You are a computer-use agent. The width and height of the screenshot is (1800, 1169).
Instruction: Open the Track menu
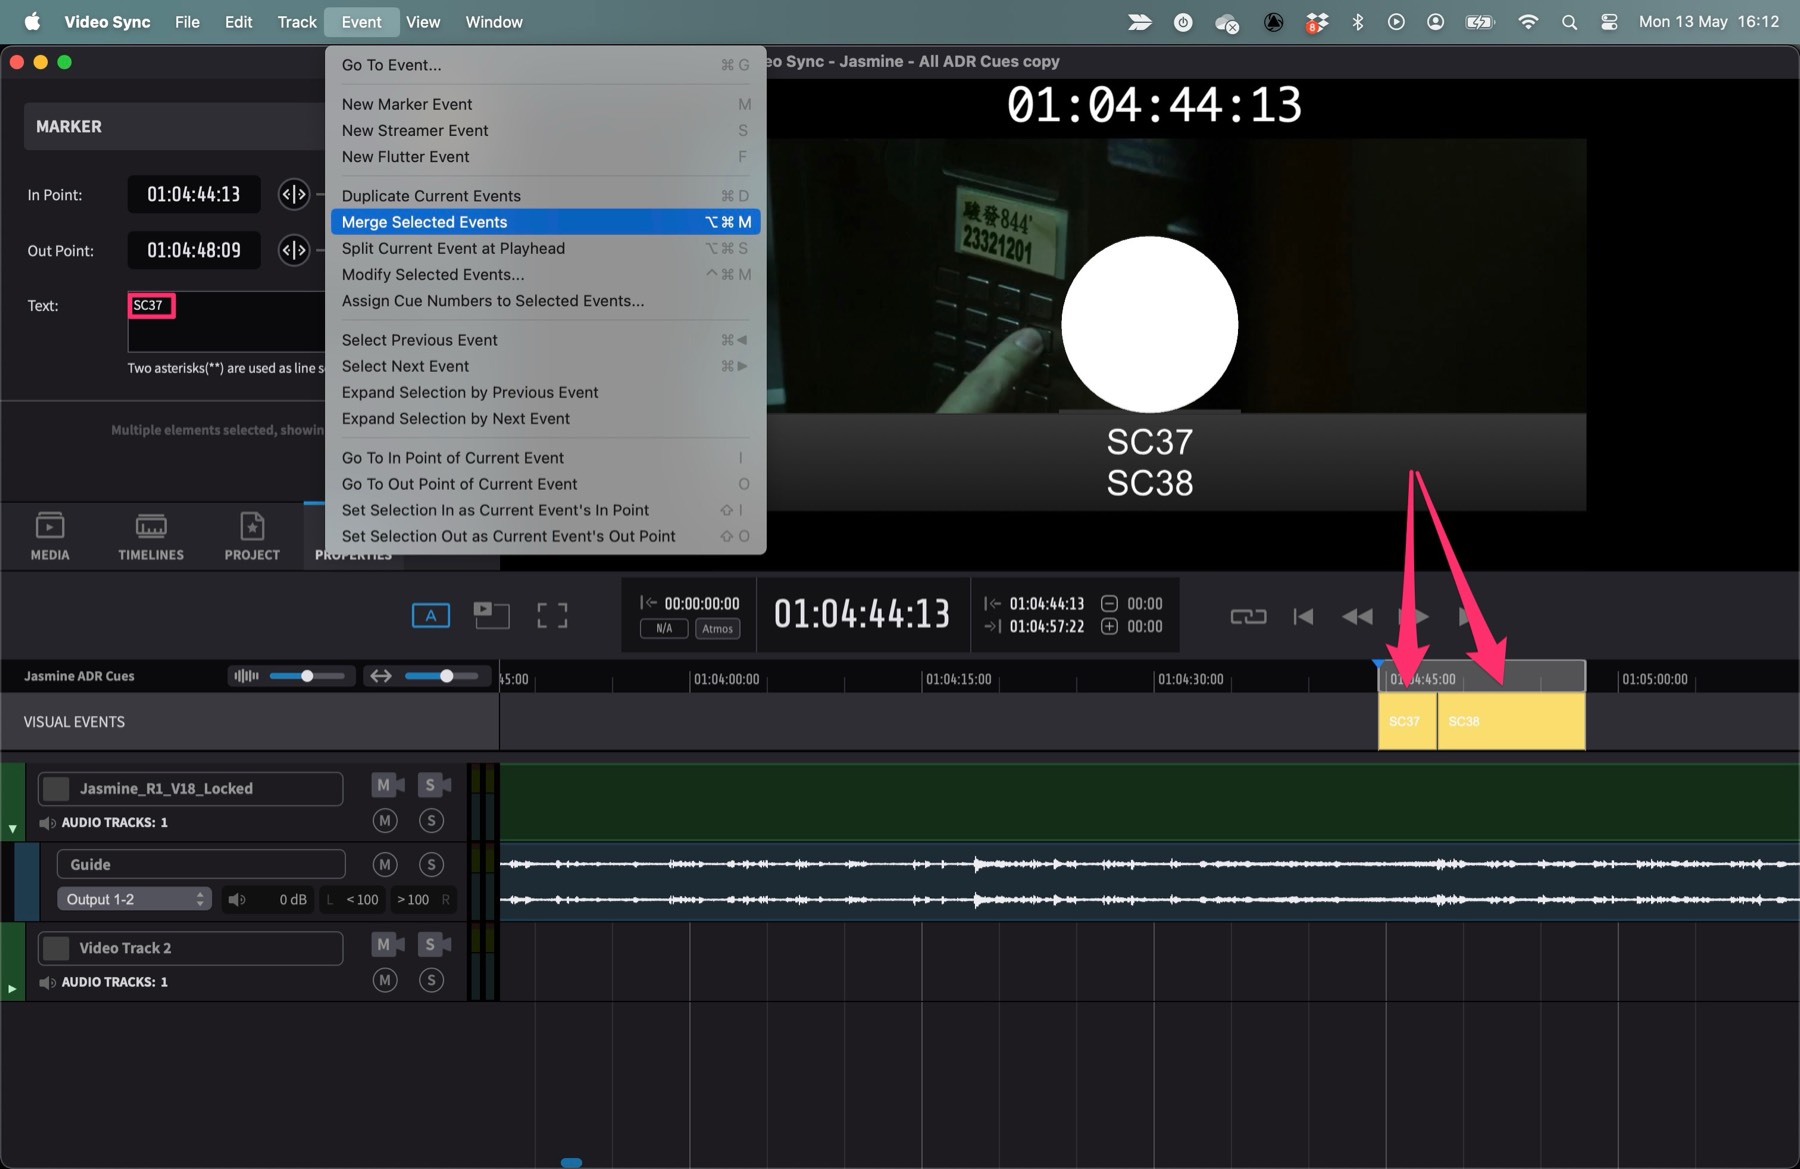(297, 22)
